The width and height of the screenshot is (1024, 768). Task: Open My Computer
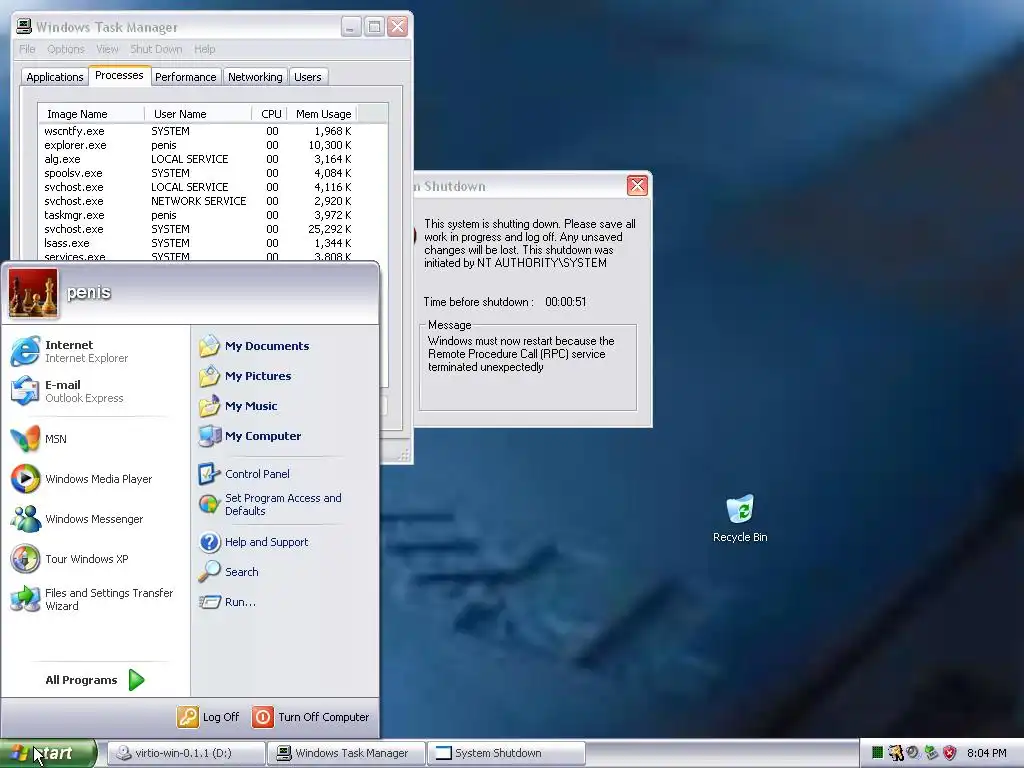pyautogui.click(x=250, y=436)
